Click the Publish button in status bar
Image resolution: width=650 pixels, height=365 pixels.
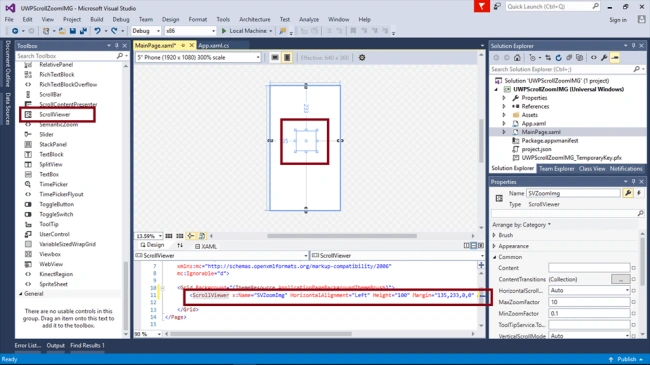[626, 359]
